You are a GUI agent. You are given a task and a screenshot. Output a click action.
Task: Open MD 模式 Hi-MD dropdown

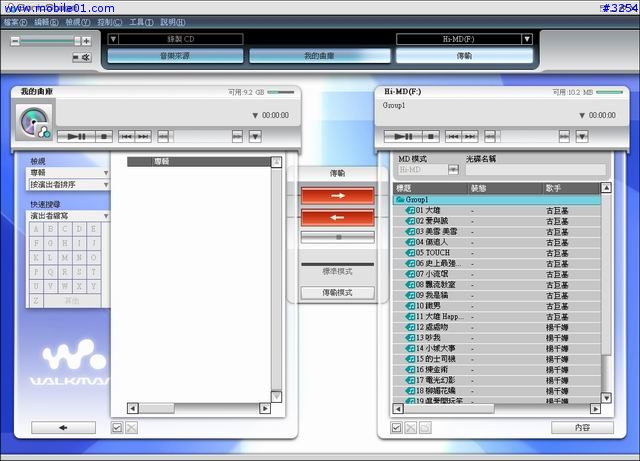coord(453,169)
